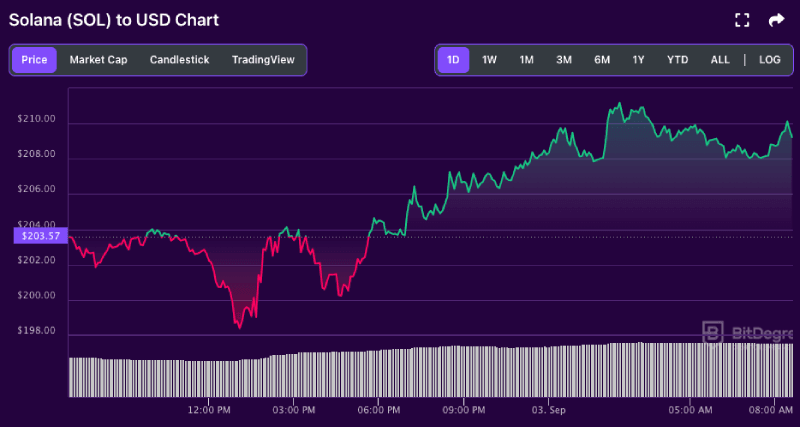The width and height of the screenshot is (800, 427).
Task: Choose the 3M time range
Action: [564, 60]
